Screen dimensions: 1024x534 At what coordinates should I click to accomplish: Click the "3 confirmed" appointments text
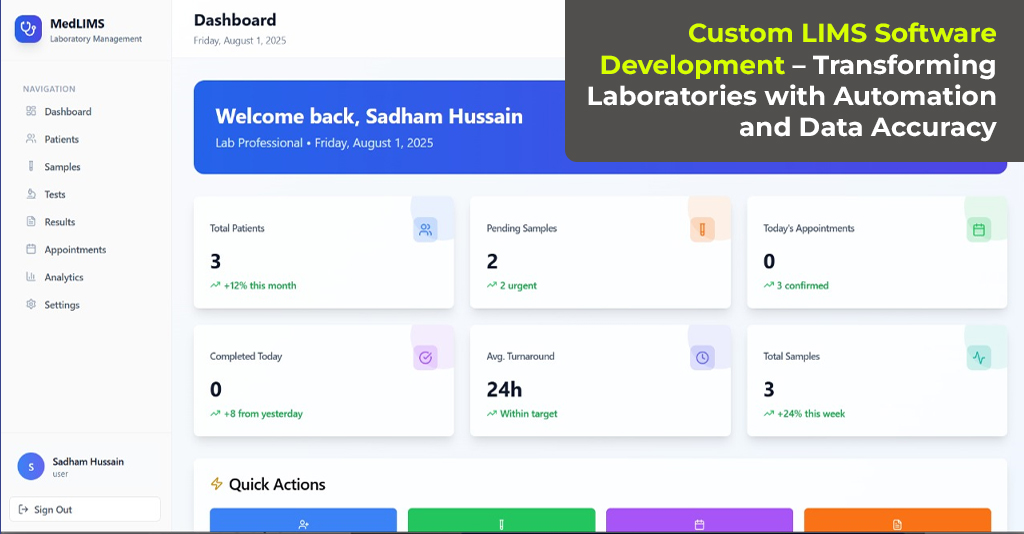tap(803, 285)
